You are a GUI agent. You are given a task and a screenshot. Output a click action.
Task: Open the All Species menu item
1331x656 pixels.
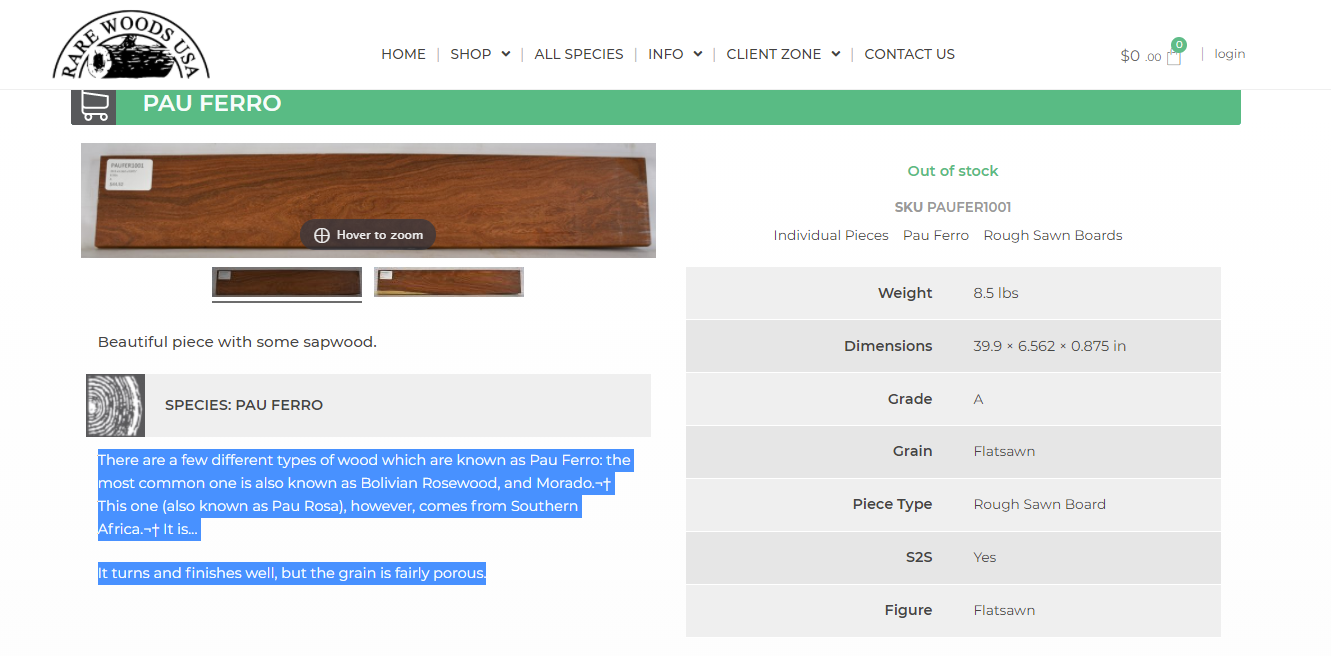pos(579,54)
